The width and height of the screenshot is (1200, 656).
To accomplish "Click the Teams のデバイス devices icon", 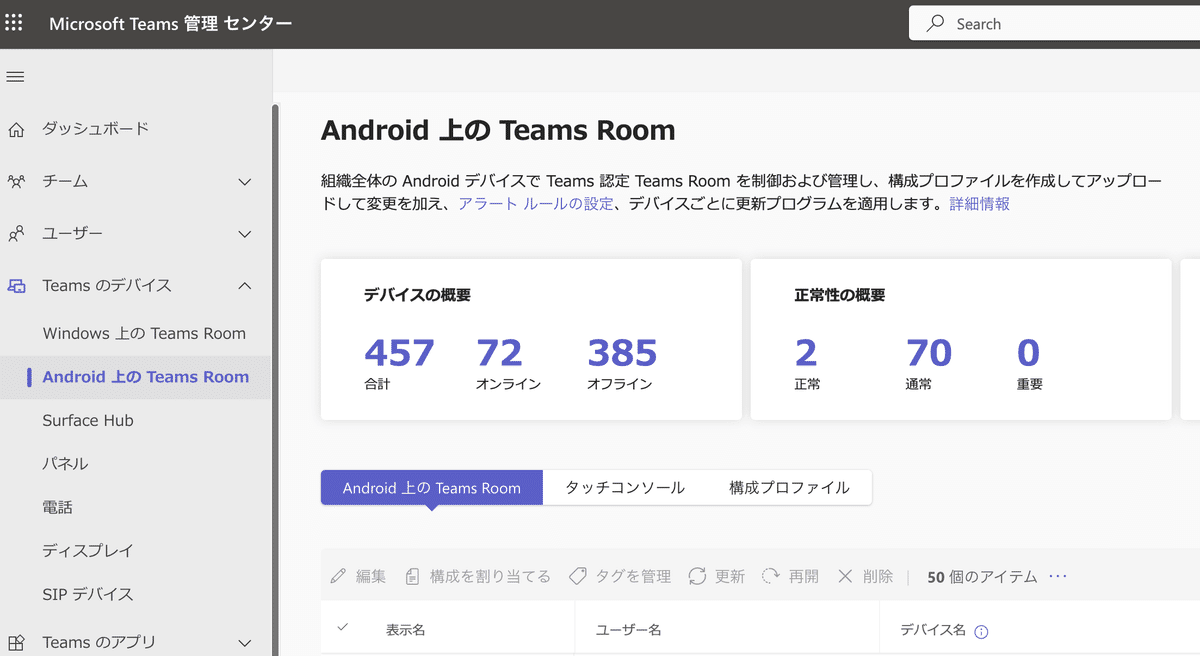I will pyautogui.click(x=16, y=286).
